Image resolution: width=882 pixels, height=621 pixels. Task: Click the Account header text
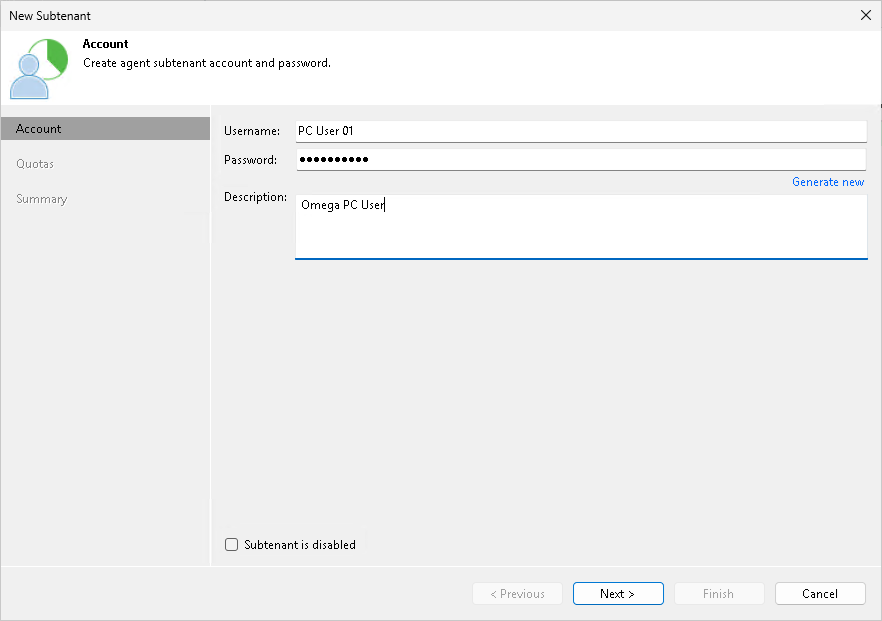103,44
